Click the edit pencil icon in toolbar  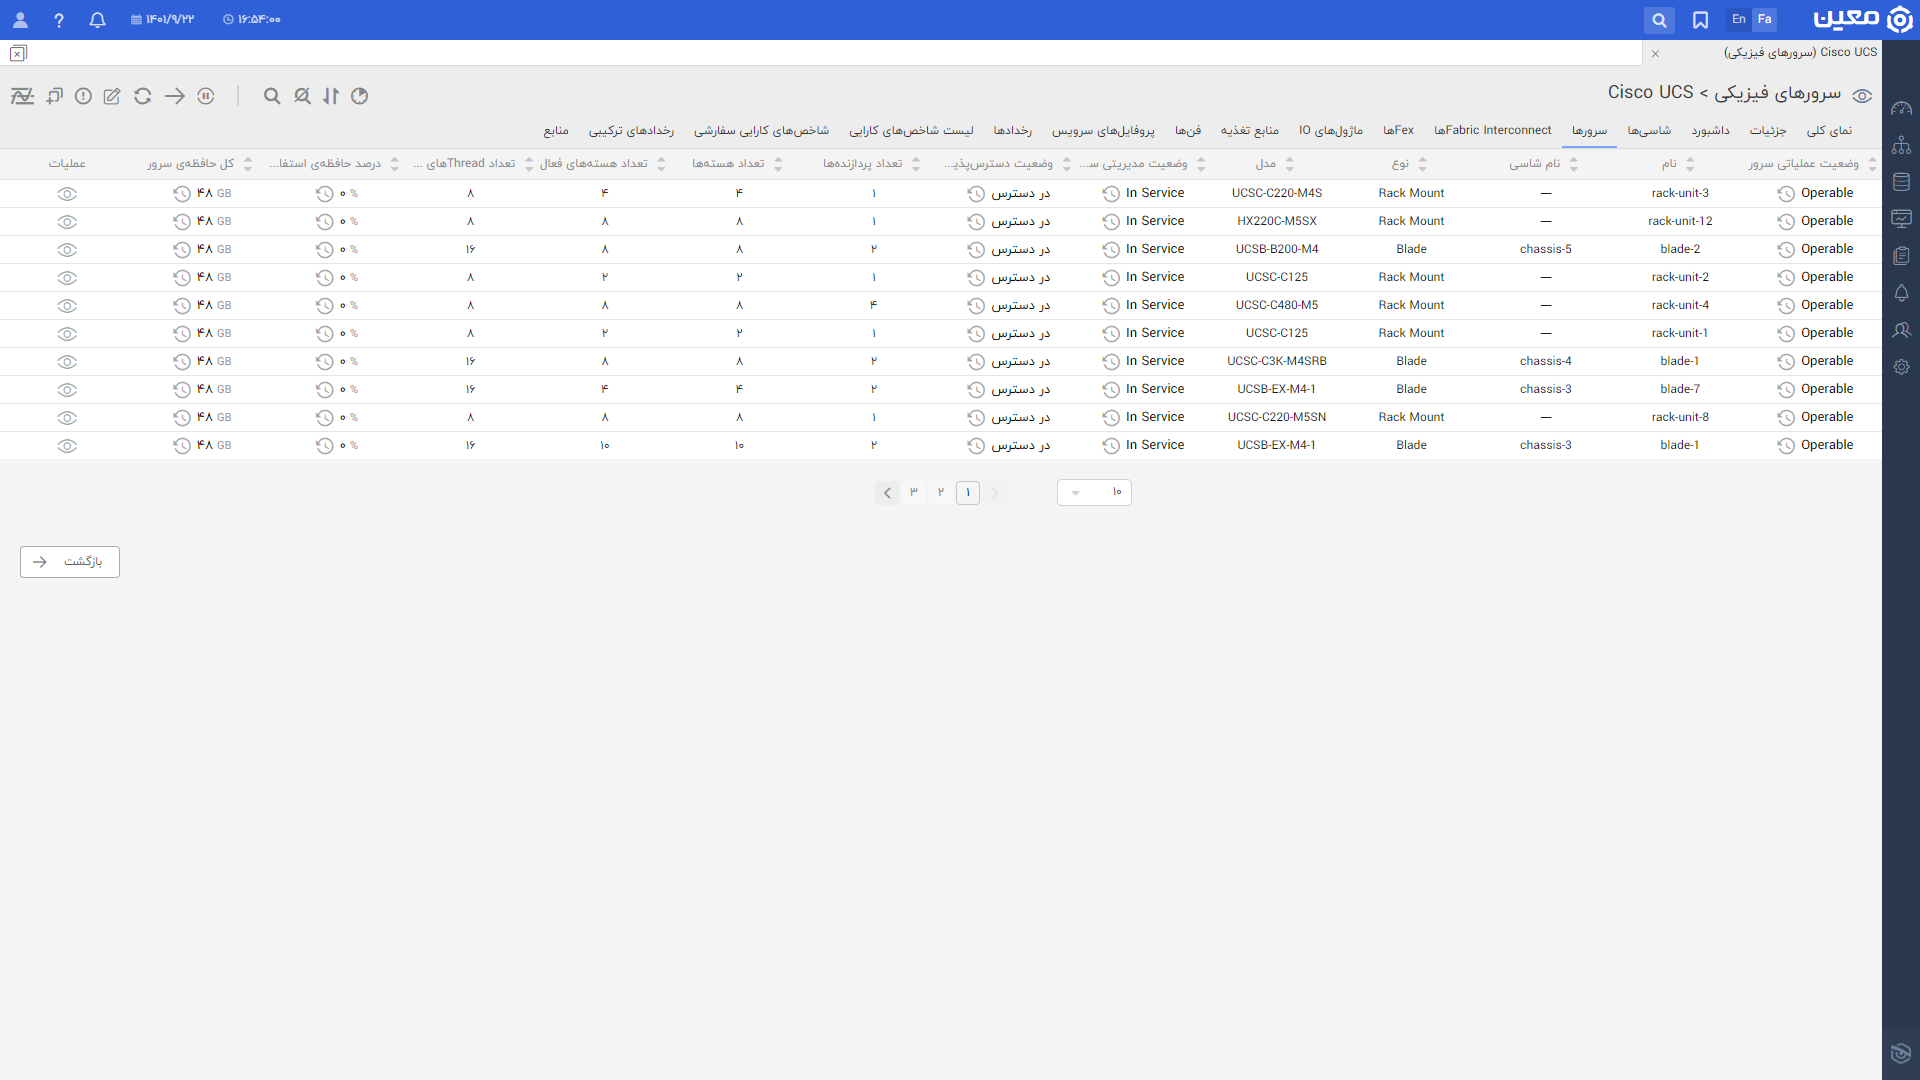tap(112, 96)
